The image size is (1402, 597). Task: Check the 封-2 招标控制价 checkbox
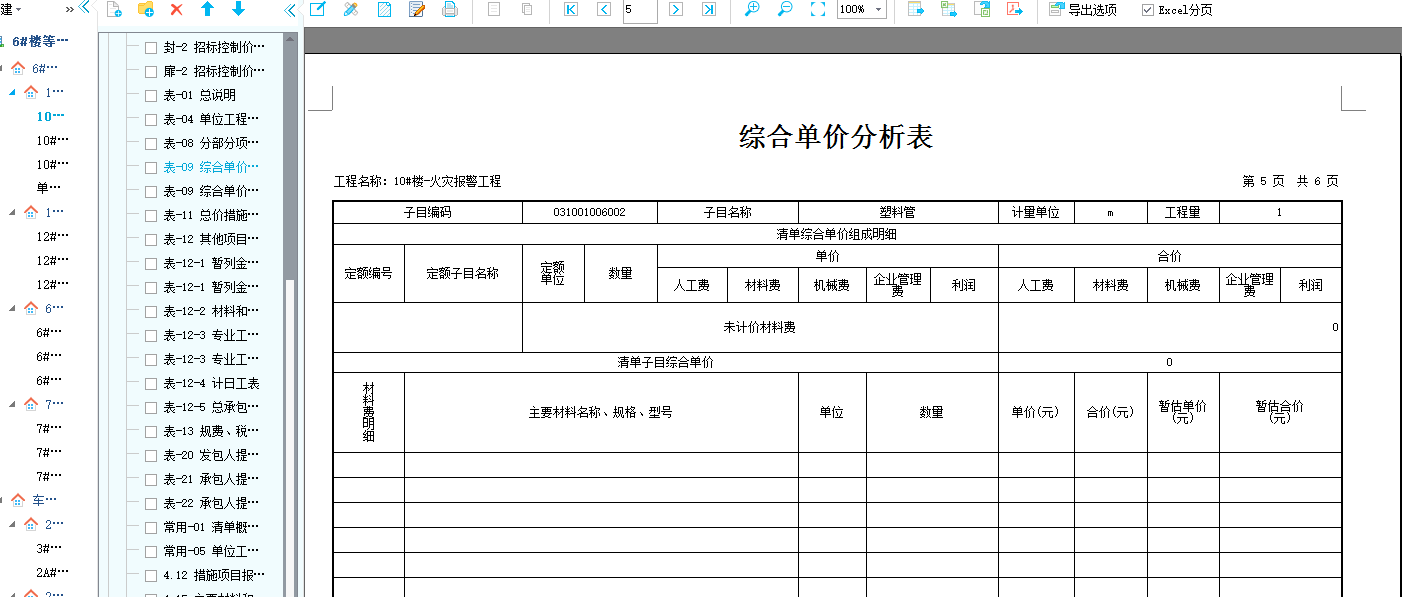(x=151, y=47)
